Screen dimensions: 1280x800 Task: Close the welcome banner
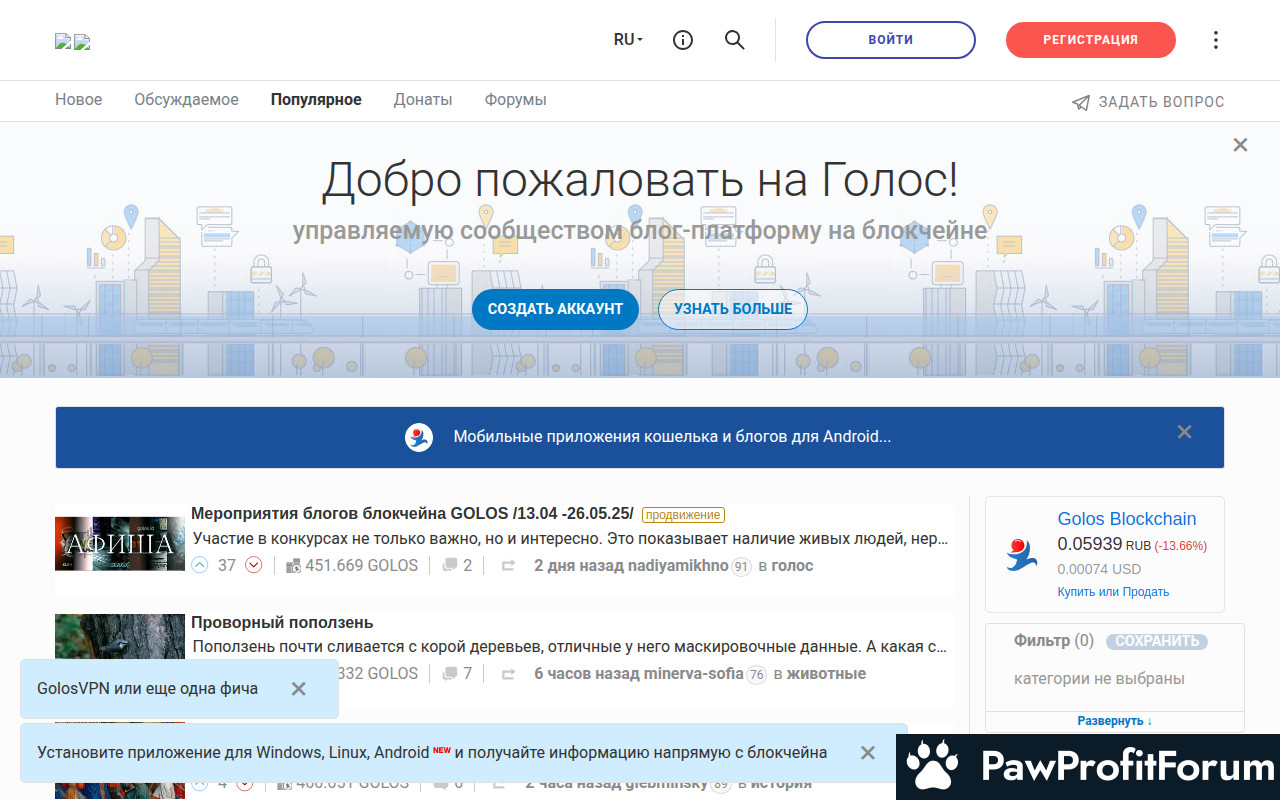(x=1240, y=145)
